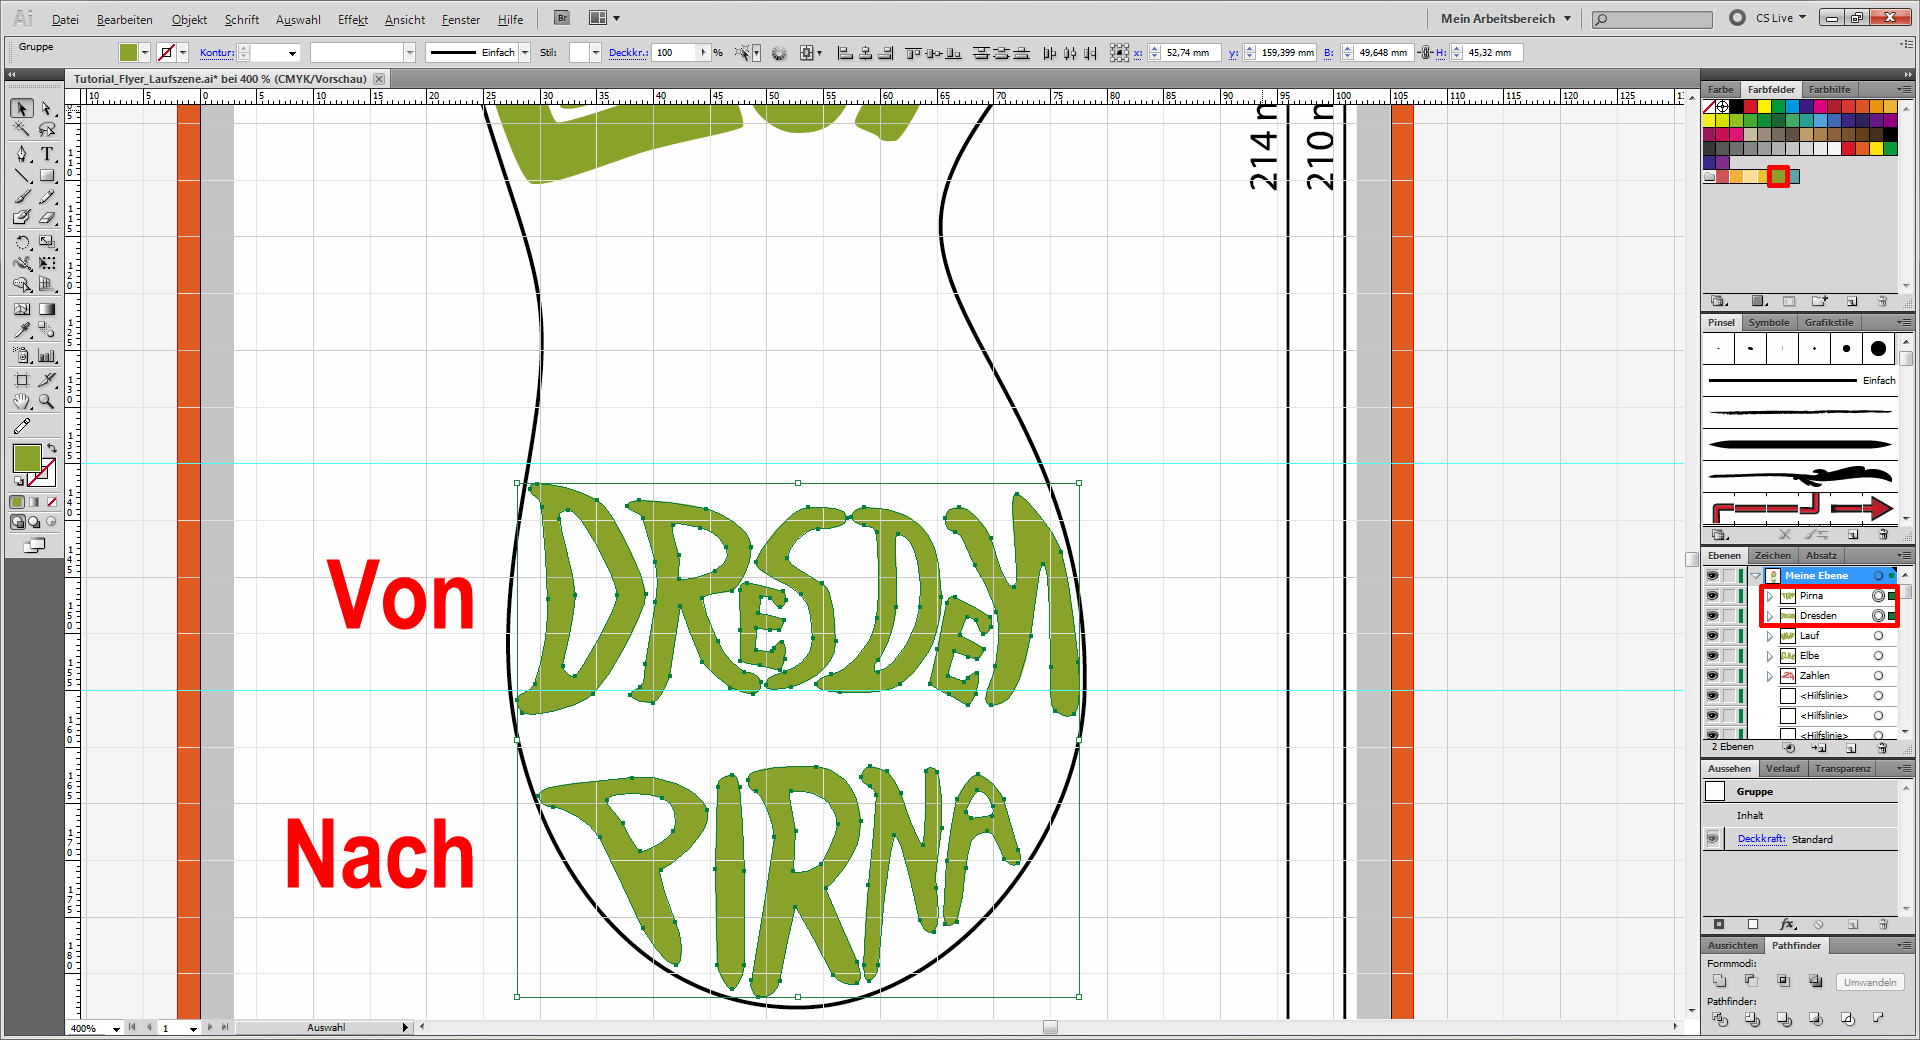
Task: Click the Gradient tool in toolbox
Action: [x=47, y=309]
